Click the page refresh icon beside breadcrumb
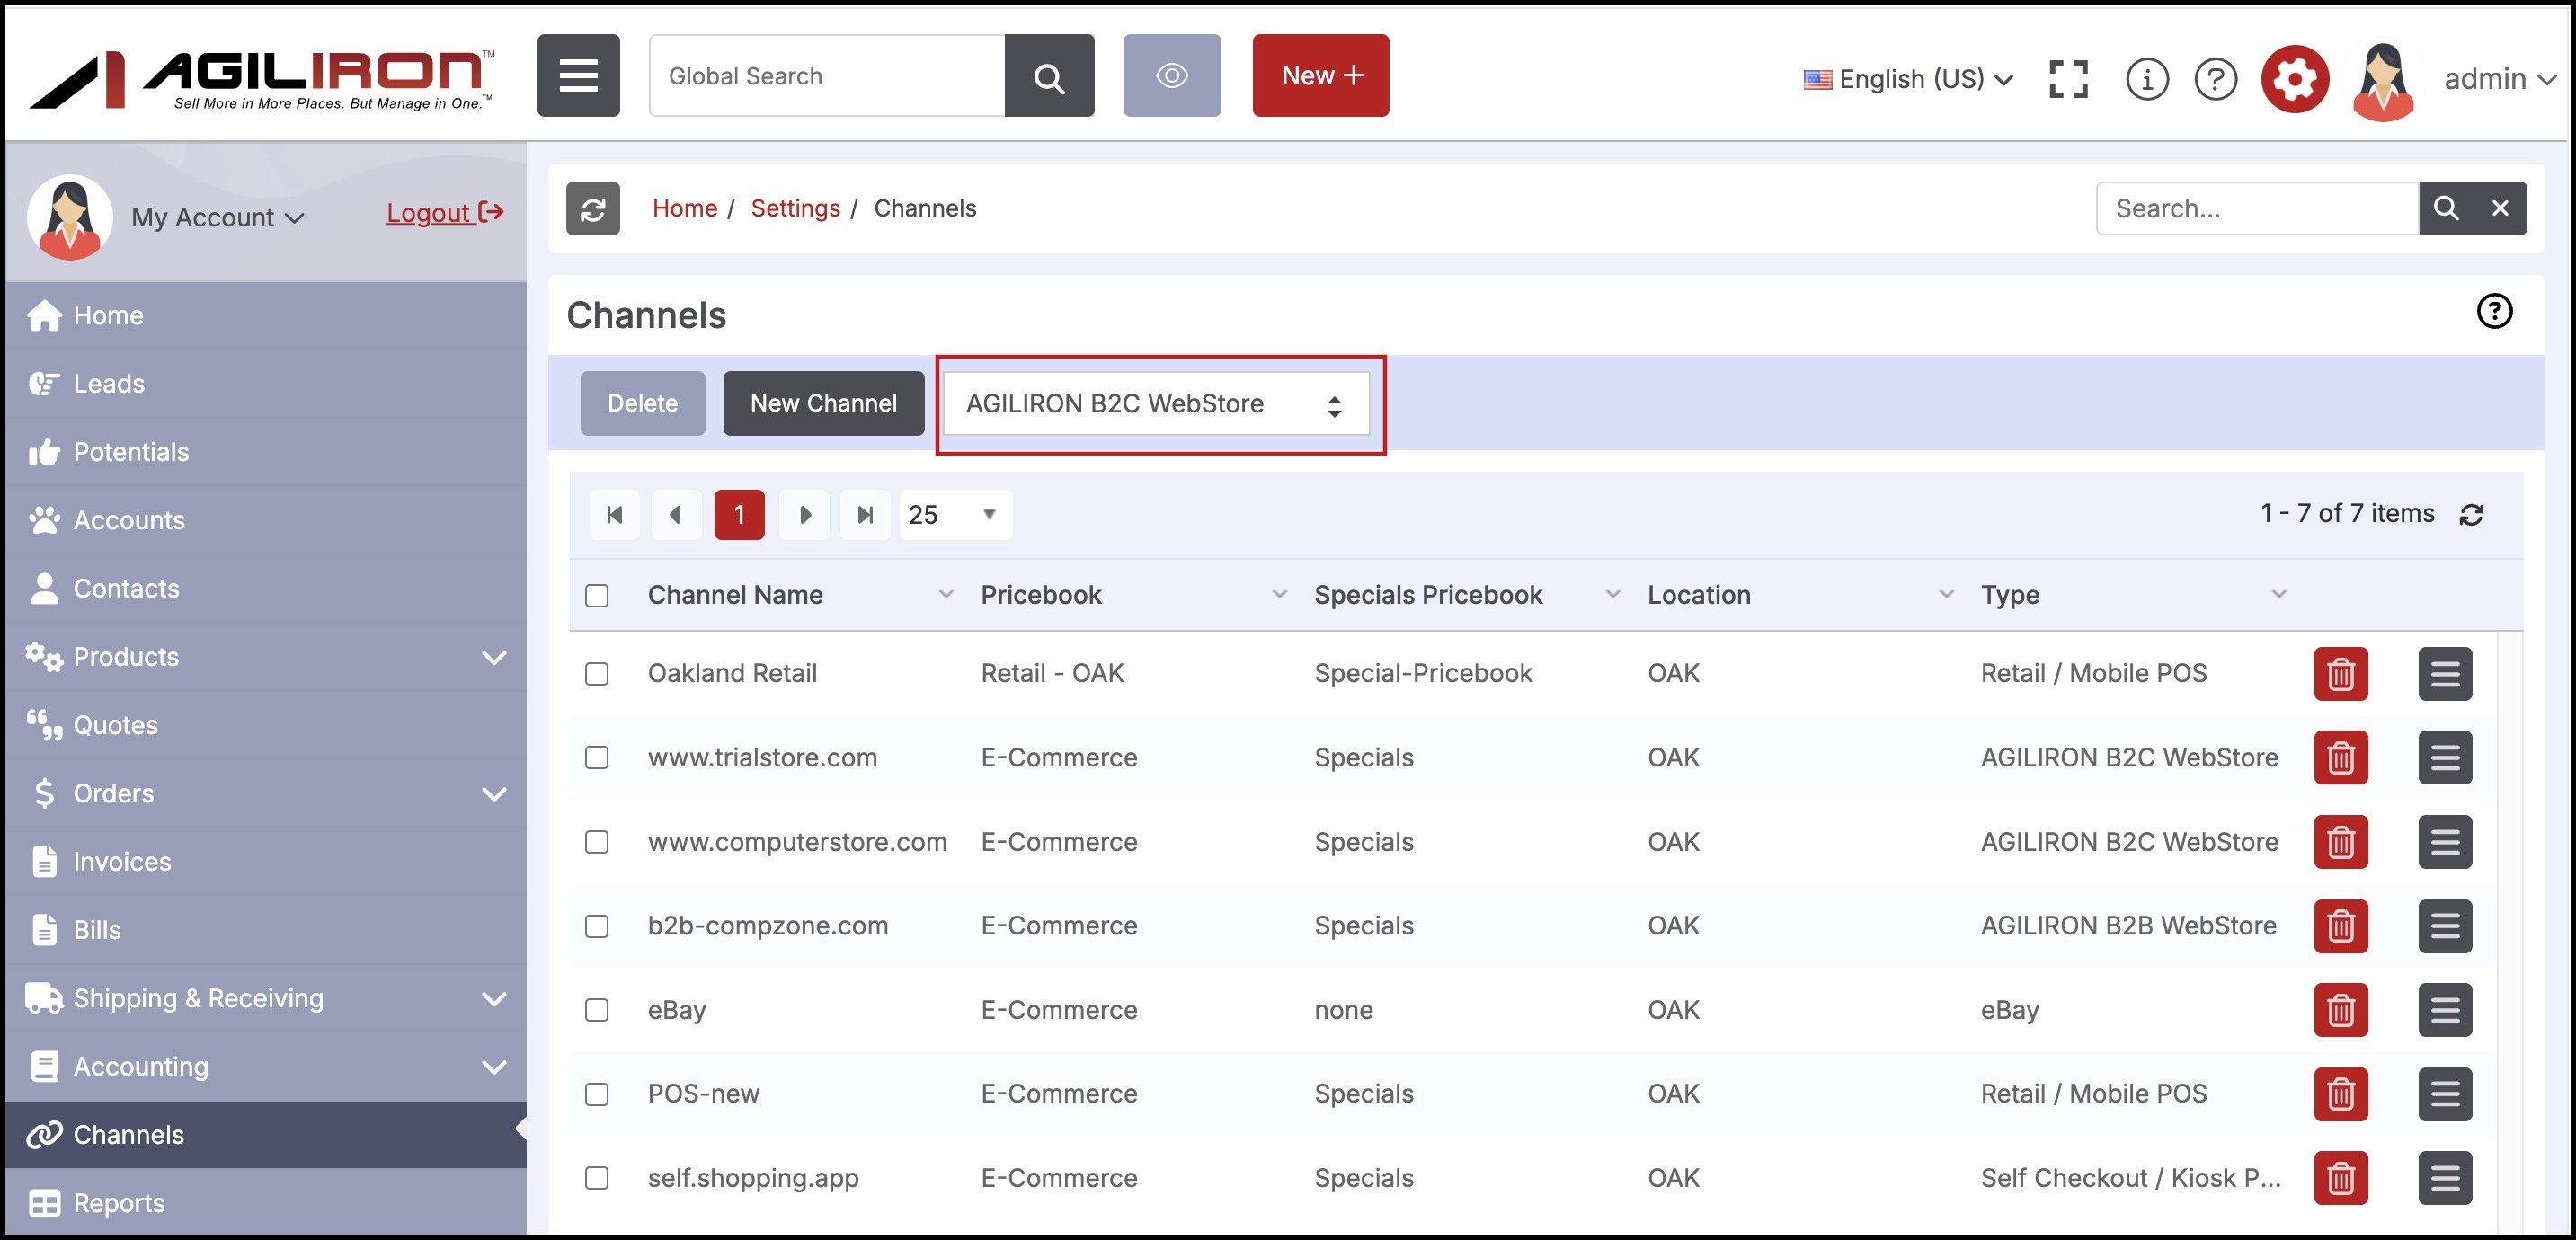This screenshot has width=2576, height=1240. pyautogui.click(x=593, y=208)
